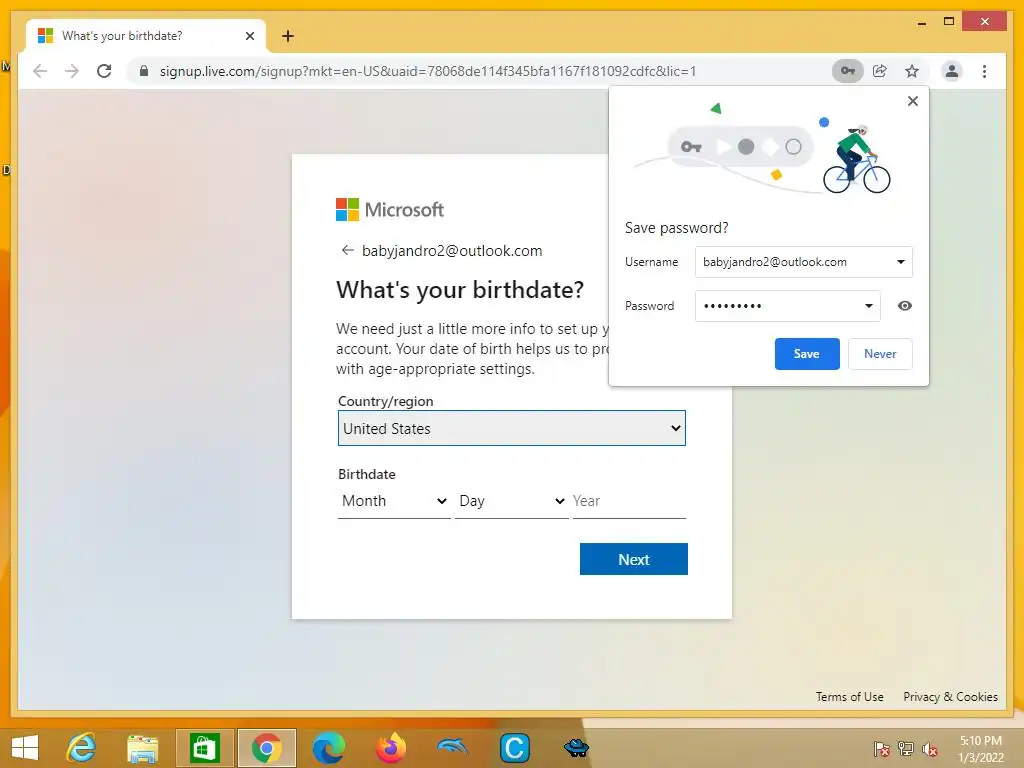Click the browser forward arrow

click(x=72, y=71)
